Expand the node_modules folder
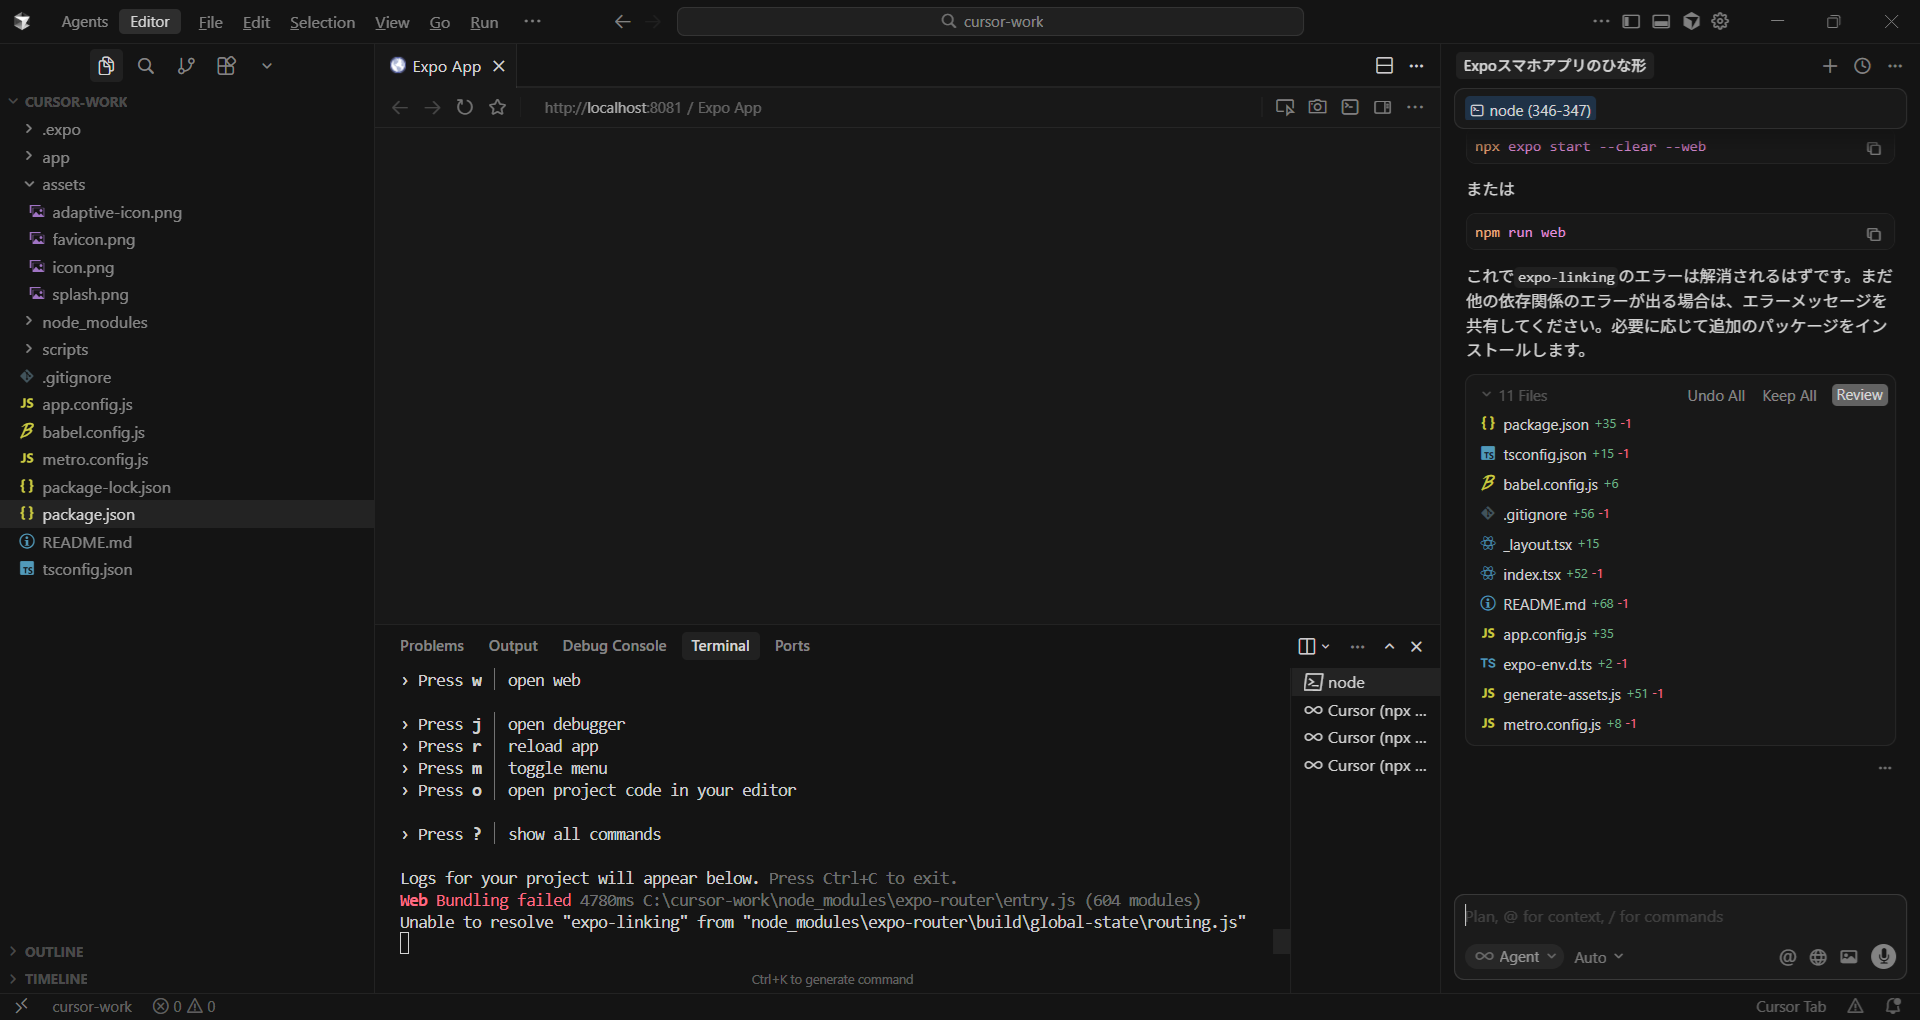 (x=94, y=322)
